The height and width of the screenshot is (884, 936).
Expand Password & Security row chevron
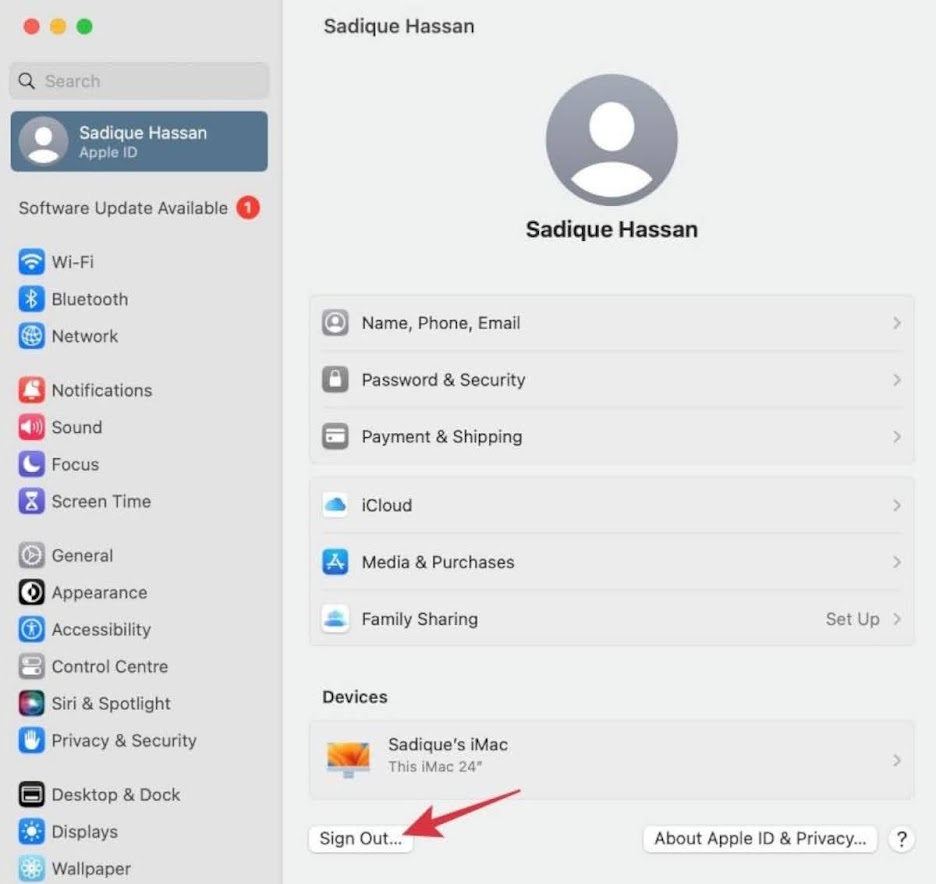(897, 380)
